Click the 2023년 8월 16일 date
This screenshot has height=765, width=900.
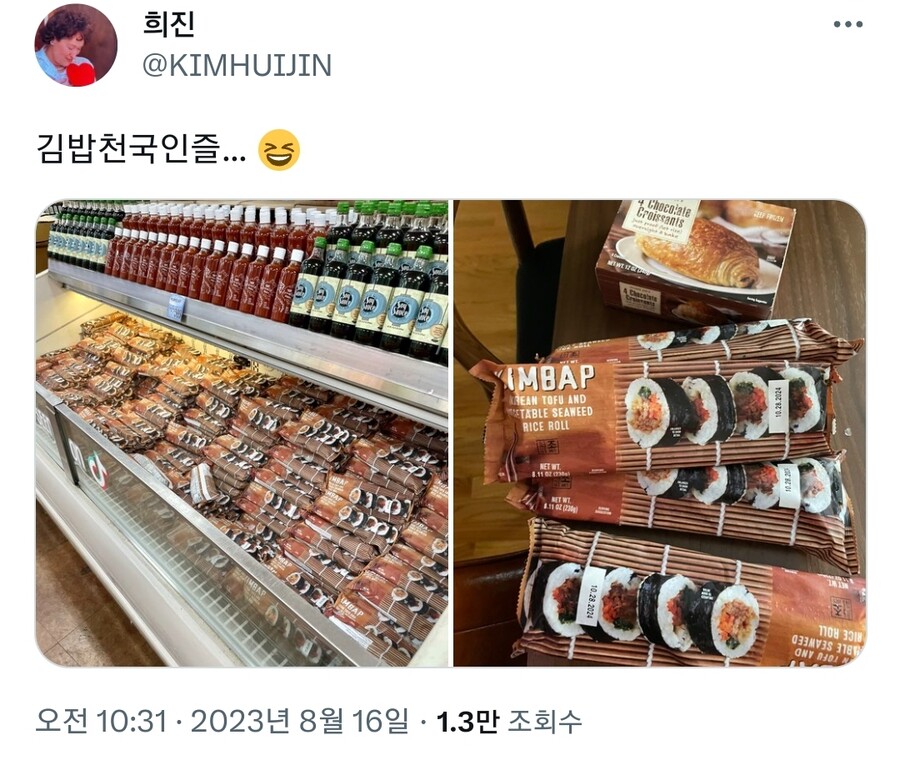(298, 721)
